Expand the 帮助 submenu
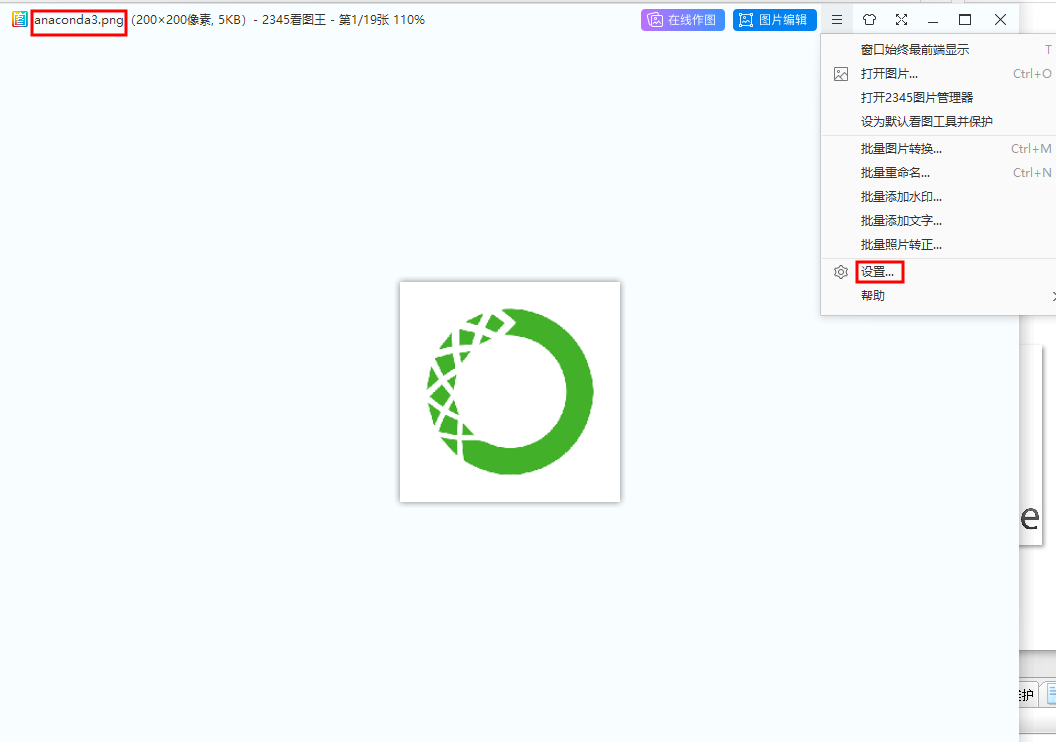The width and height of the screenshot is (1056, 742). click(x=938, y=296)
